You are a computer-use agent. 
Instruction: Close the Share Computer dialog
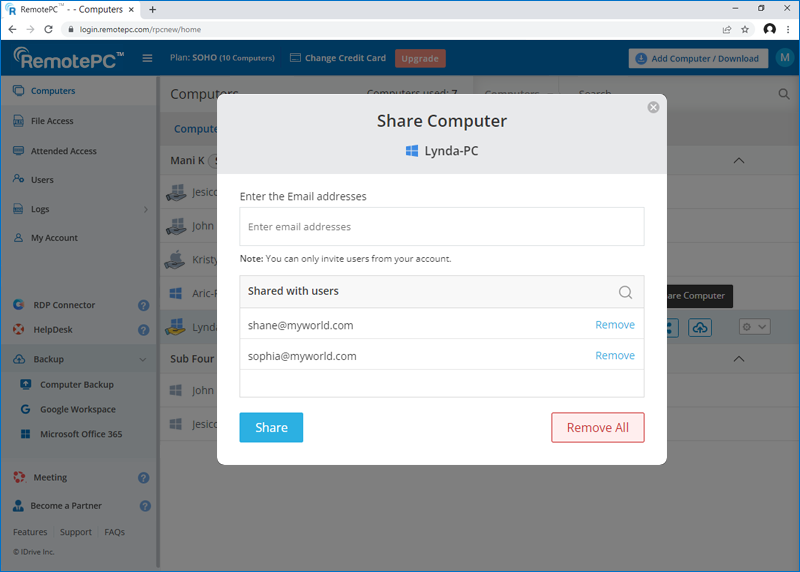point(653,107)
